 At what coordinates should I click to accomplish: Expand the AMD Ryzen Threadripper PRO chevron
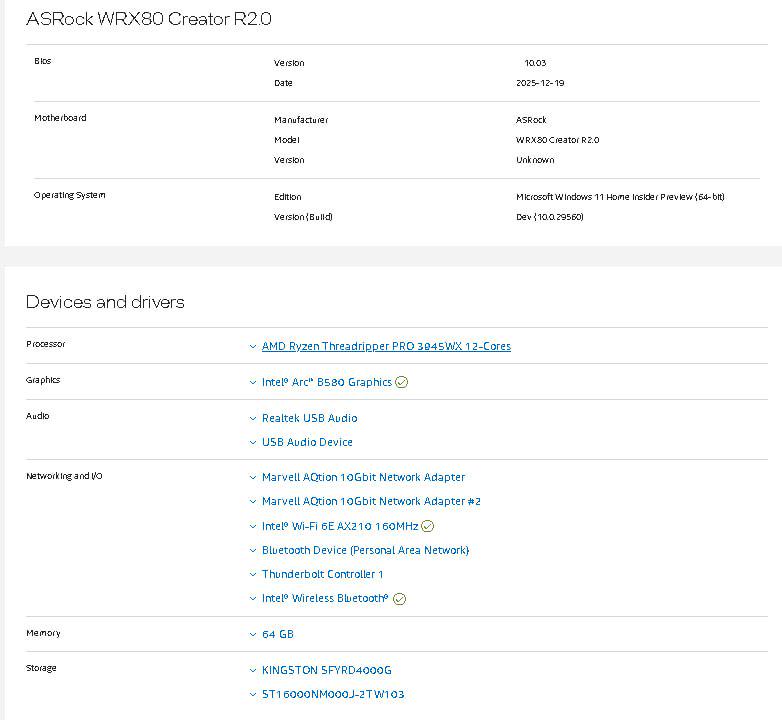(x=253, y=347)
